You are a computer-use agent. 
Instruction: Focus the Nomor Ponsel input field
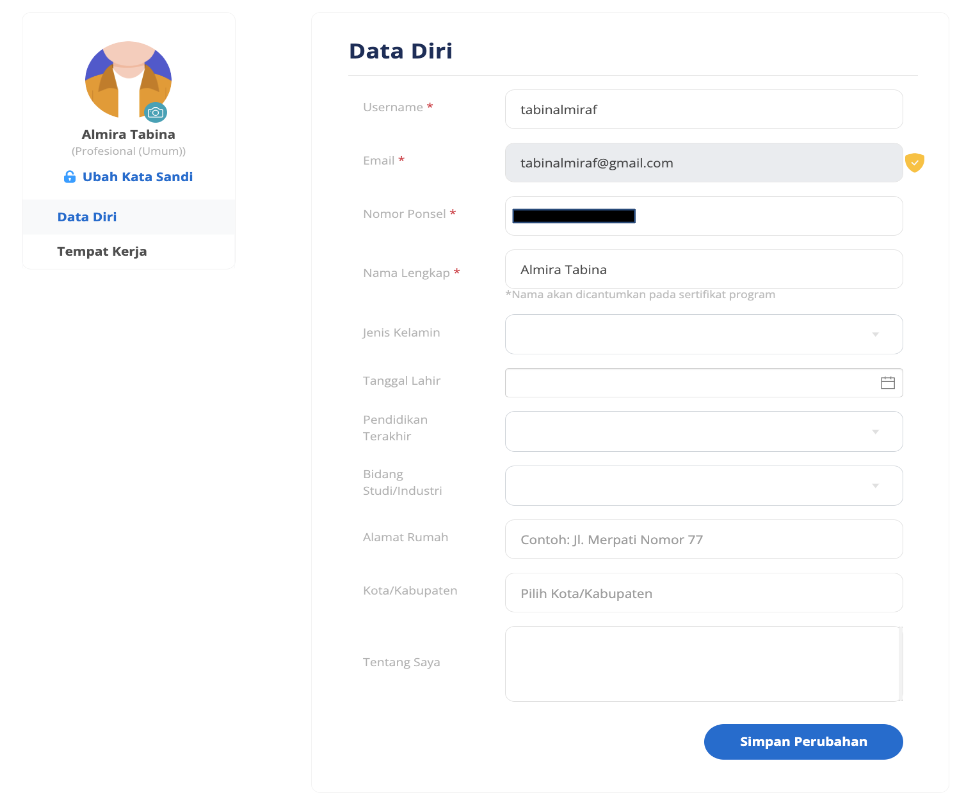pyautogui.click(x=704, y=215)
